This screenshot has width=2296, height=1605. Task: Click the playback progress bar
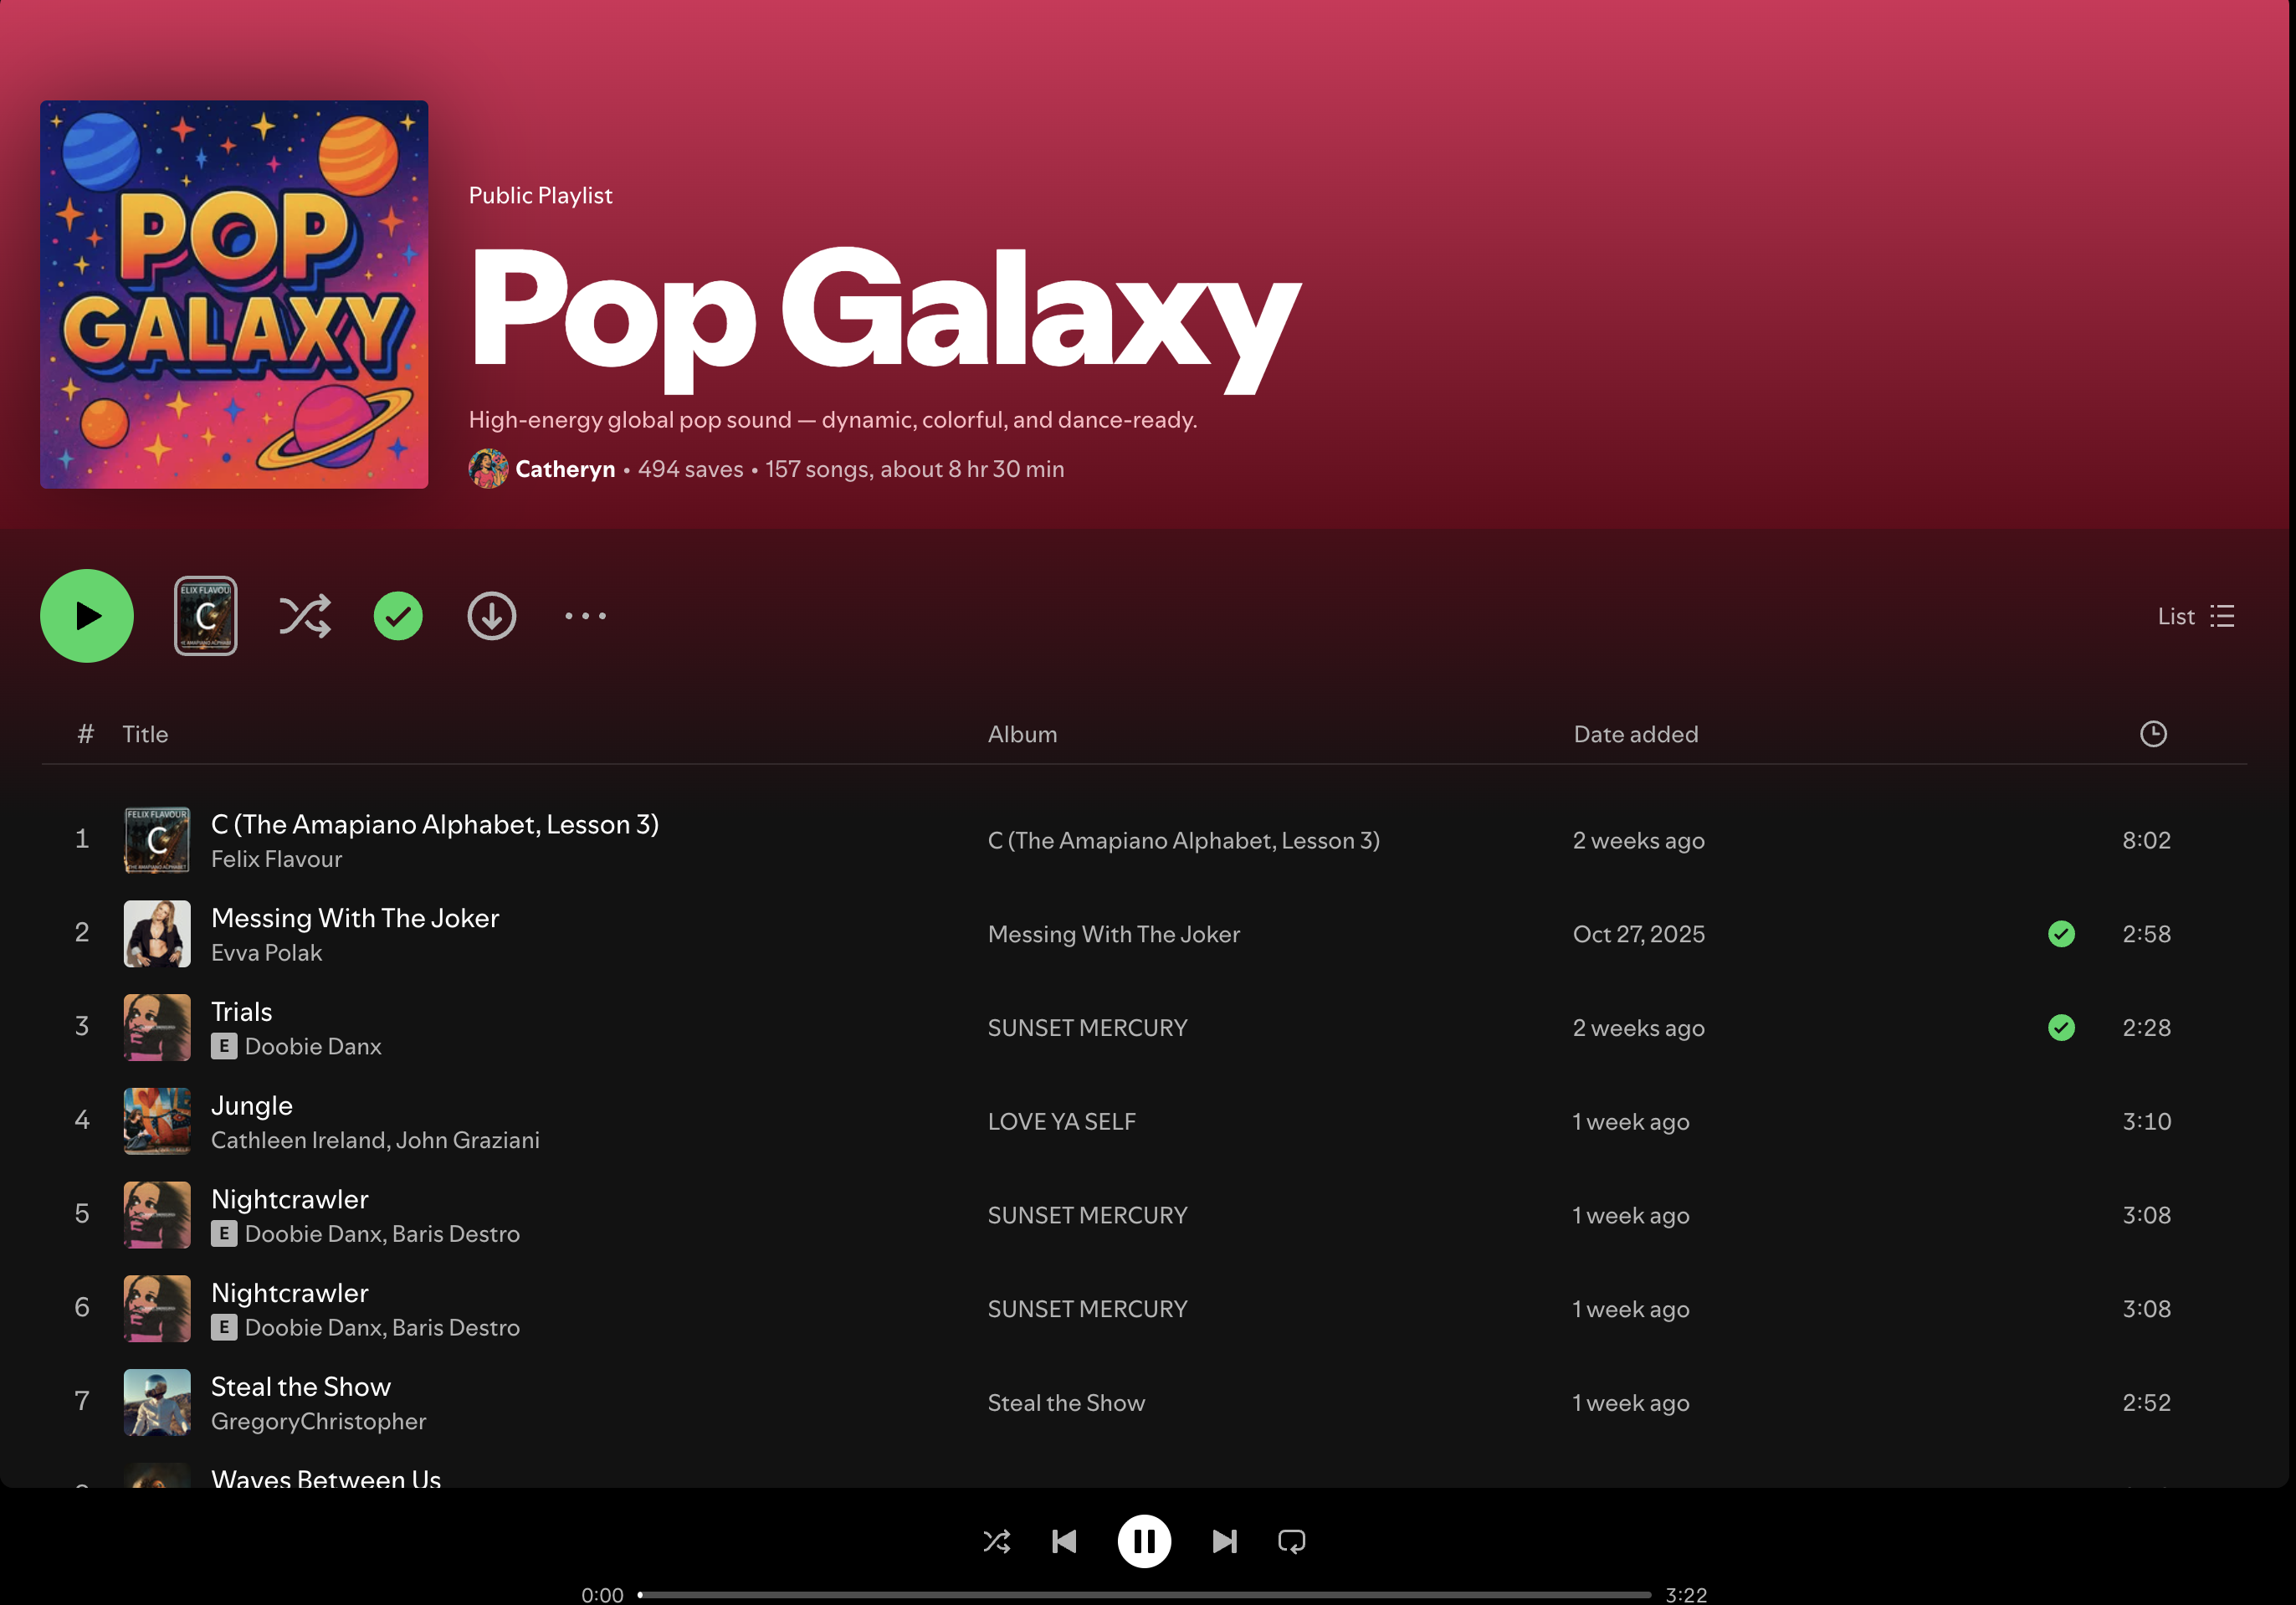tap(1143, 1594)
